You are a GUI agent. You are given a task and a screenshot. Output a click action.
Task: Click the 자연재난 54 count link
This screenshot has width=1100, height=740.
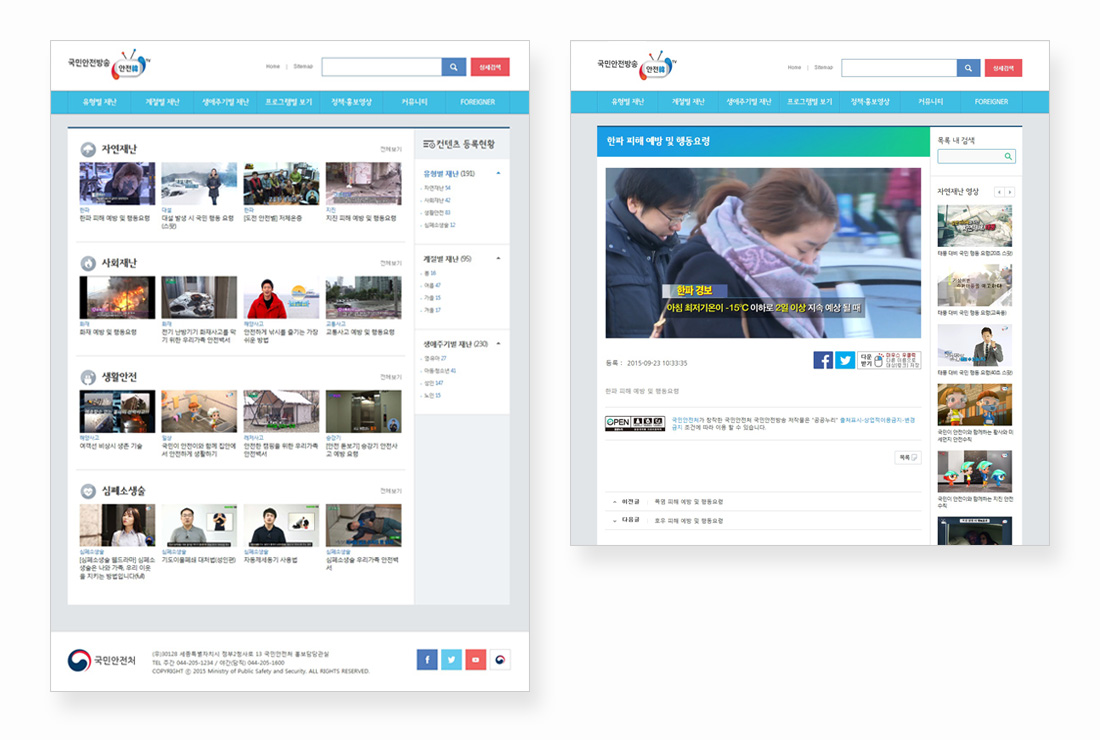pyautogui.click(x=437, y=188)
